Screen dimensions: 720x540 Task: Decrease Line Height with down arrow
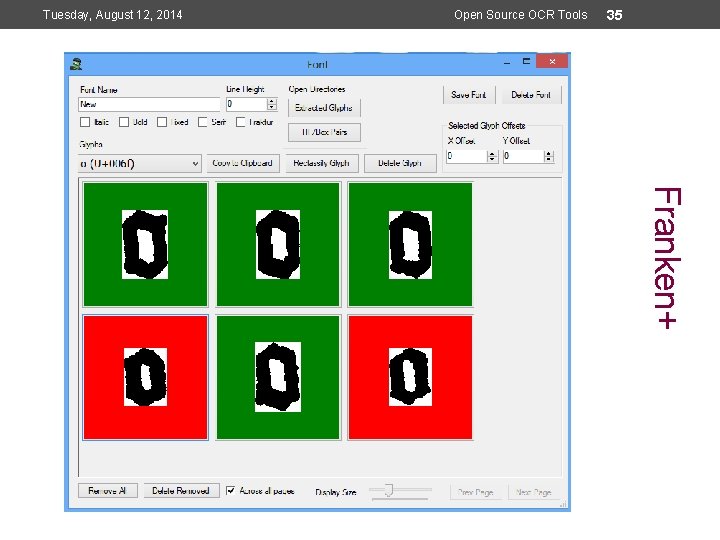(x=272, y=107)
